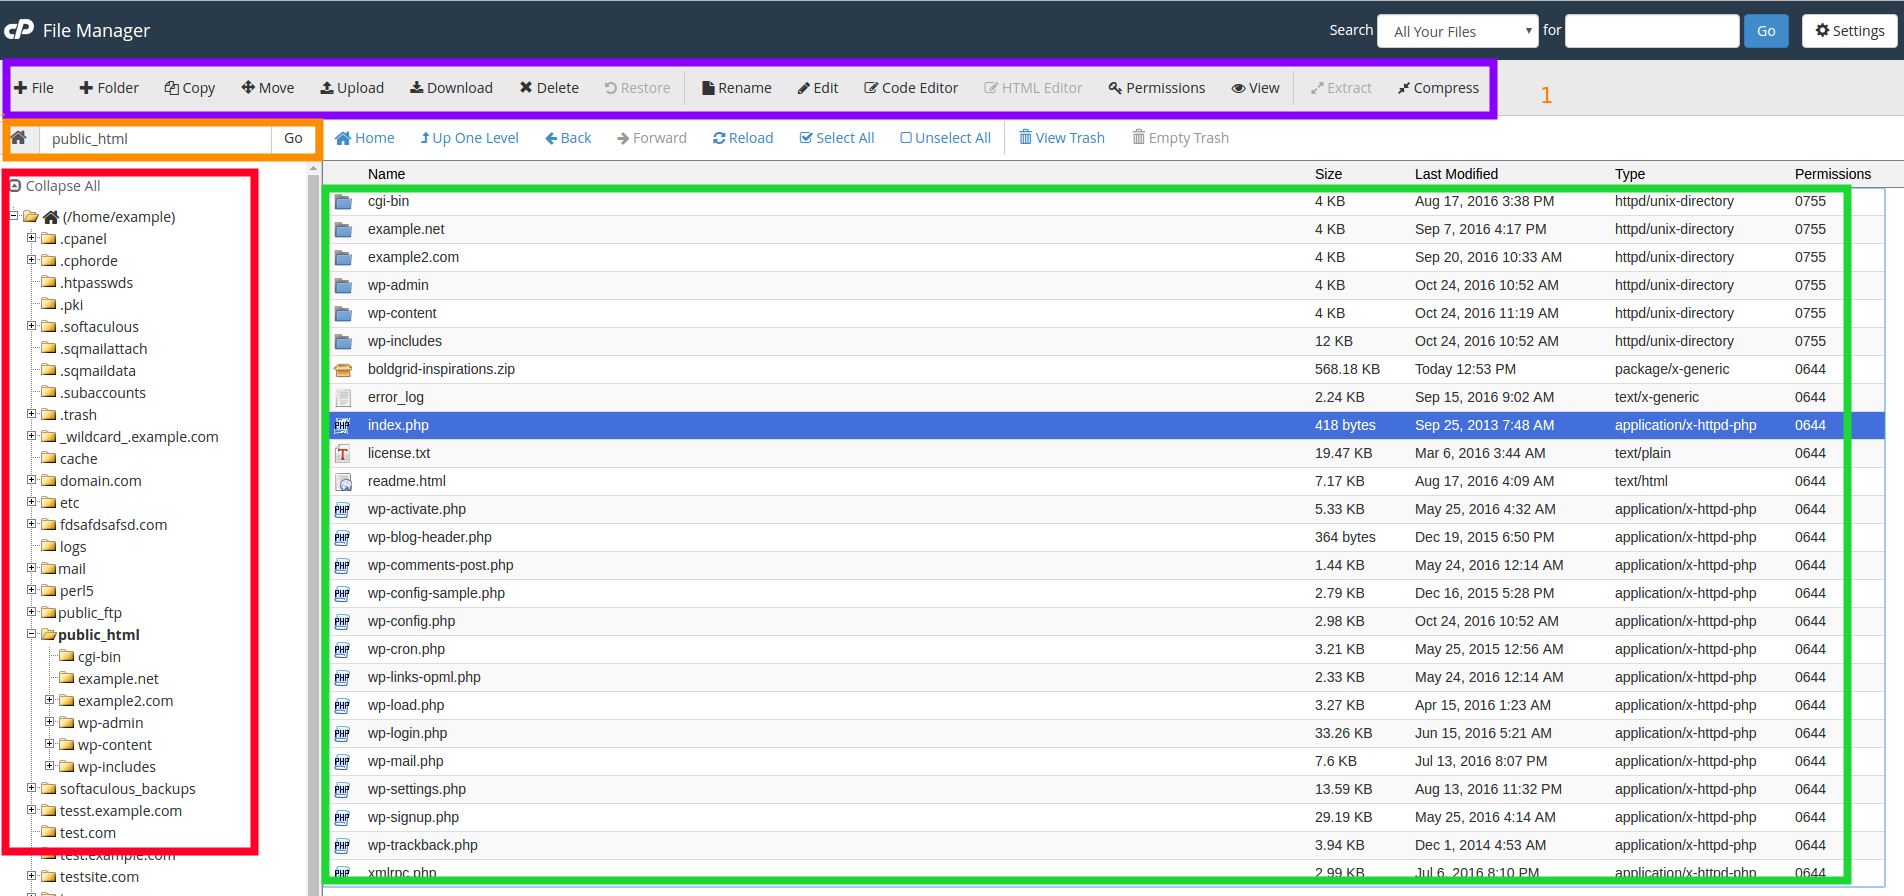Viewport: 1904px width, 896px height.
Task: Collapse the public_html tree node
Action: 31,634
